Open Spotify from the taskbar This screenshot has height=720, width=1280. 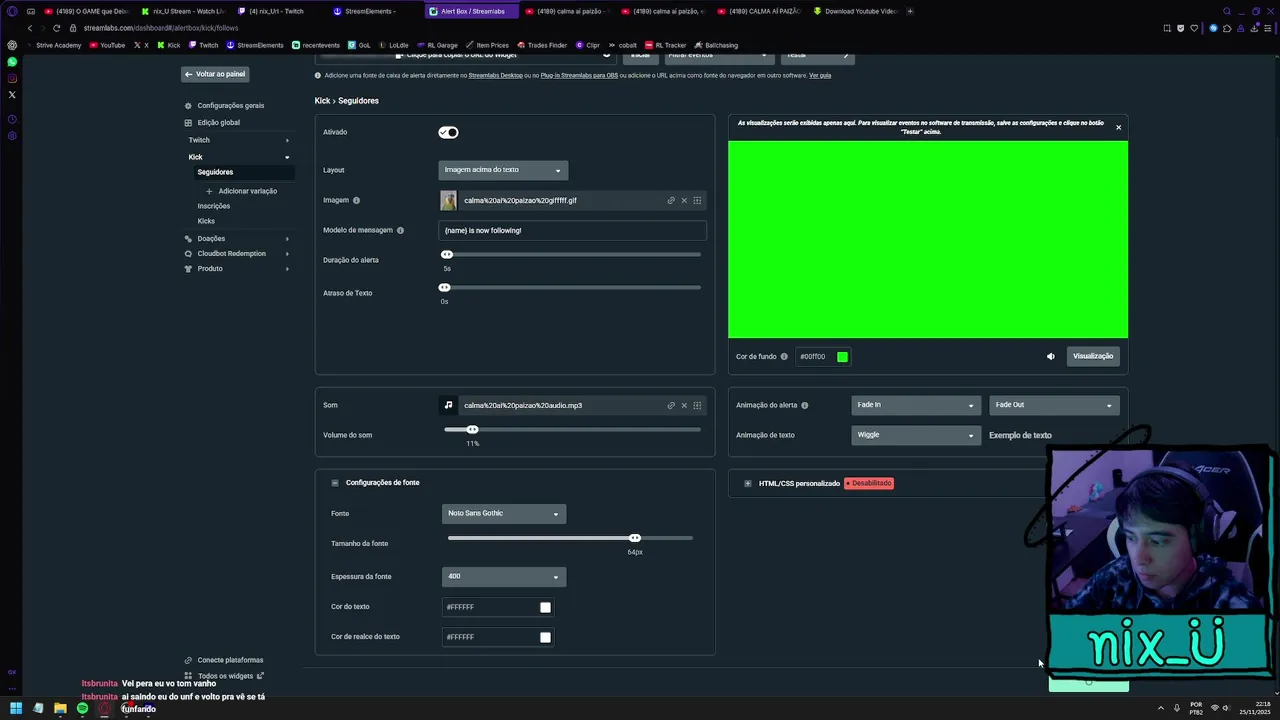coord(82,708)
